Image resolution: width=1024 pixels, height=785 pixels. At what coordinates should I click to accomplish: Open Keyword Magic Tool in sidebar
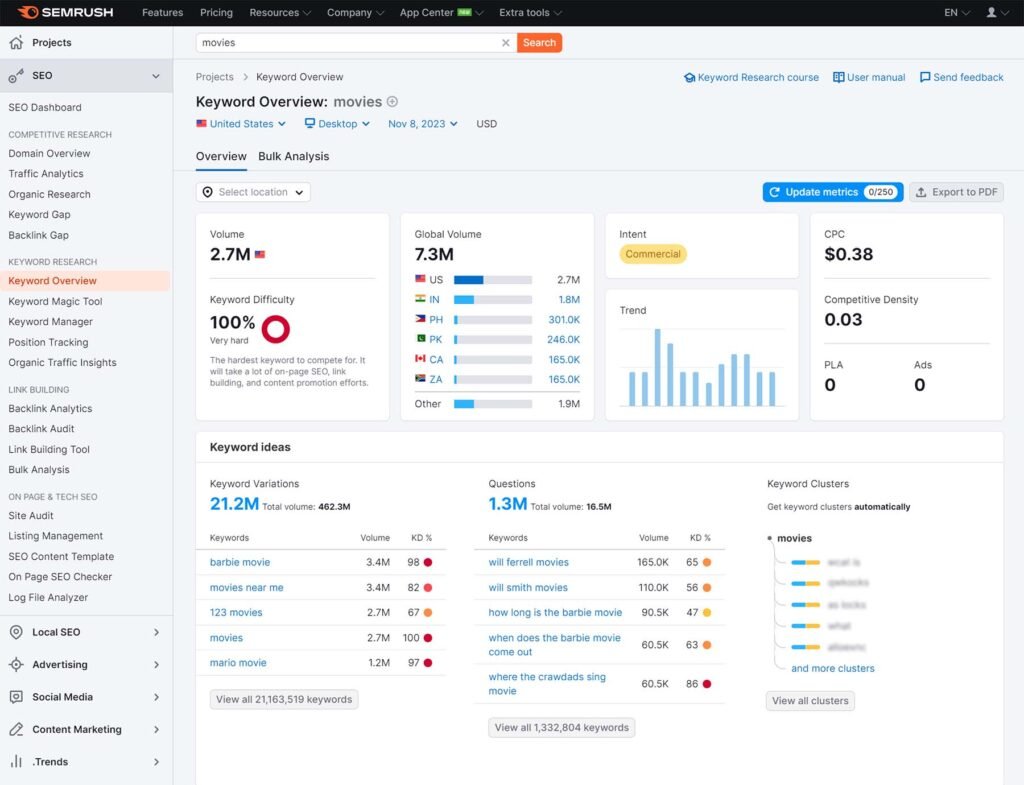(x=56, y=301)
